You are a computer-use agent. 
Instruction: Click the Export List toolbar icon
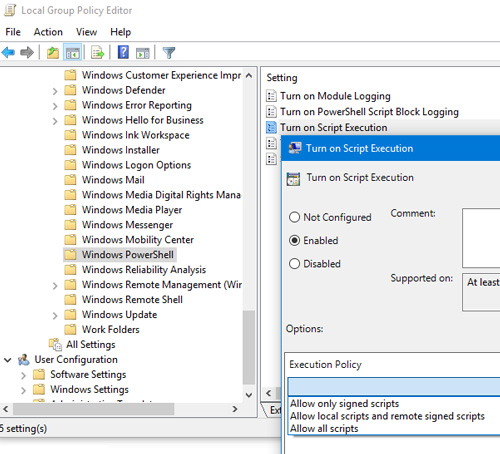pyautogui.click(x=97, y=53)
